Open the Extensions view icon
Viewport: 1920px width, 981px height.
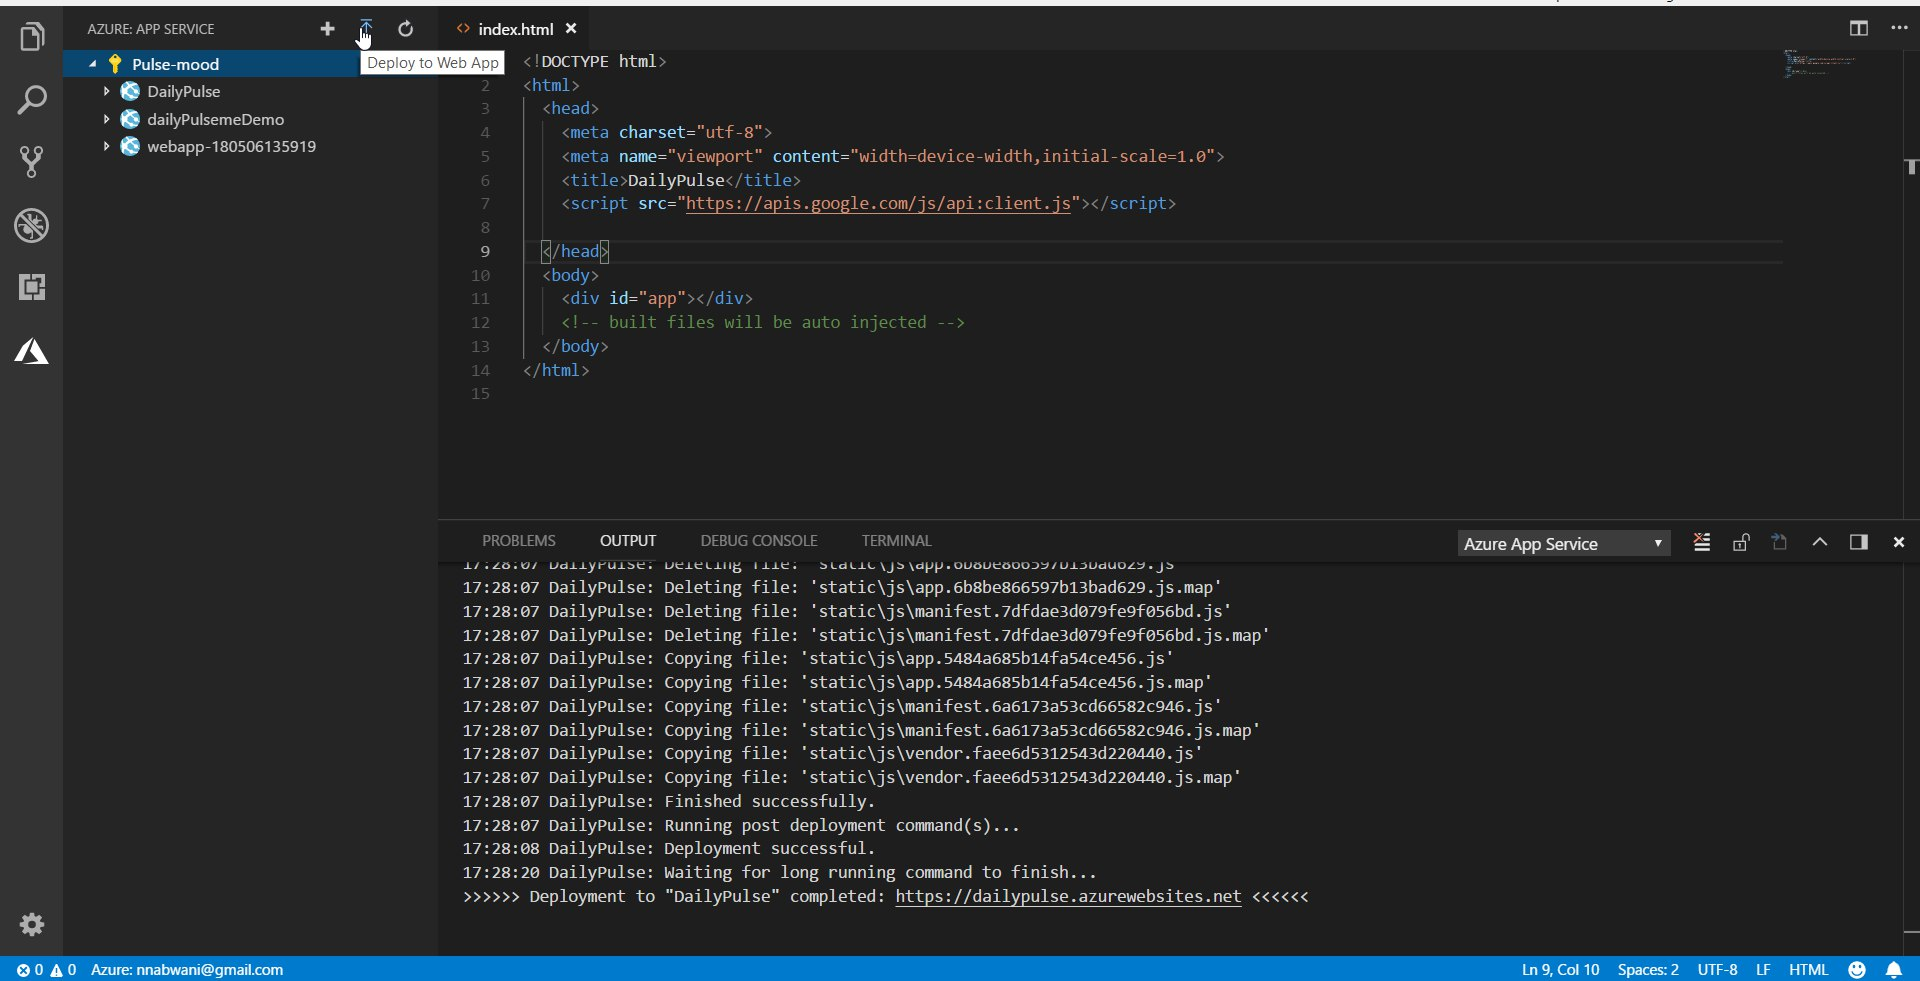(x=32, y=288)
